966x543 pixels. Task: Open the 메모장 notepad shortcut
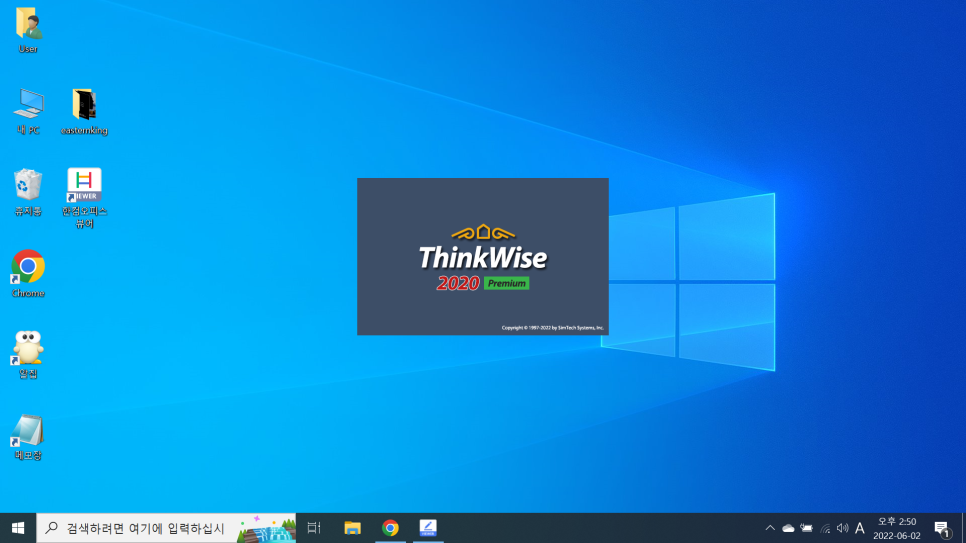point(28,436)
